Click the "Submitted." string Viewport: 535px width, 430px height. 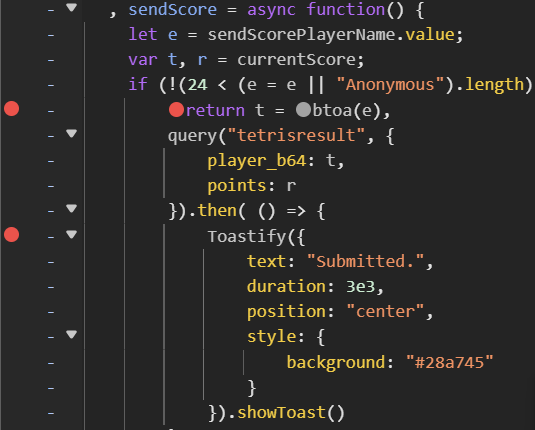tap(365, 261)
